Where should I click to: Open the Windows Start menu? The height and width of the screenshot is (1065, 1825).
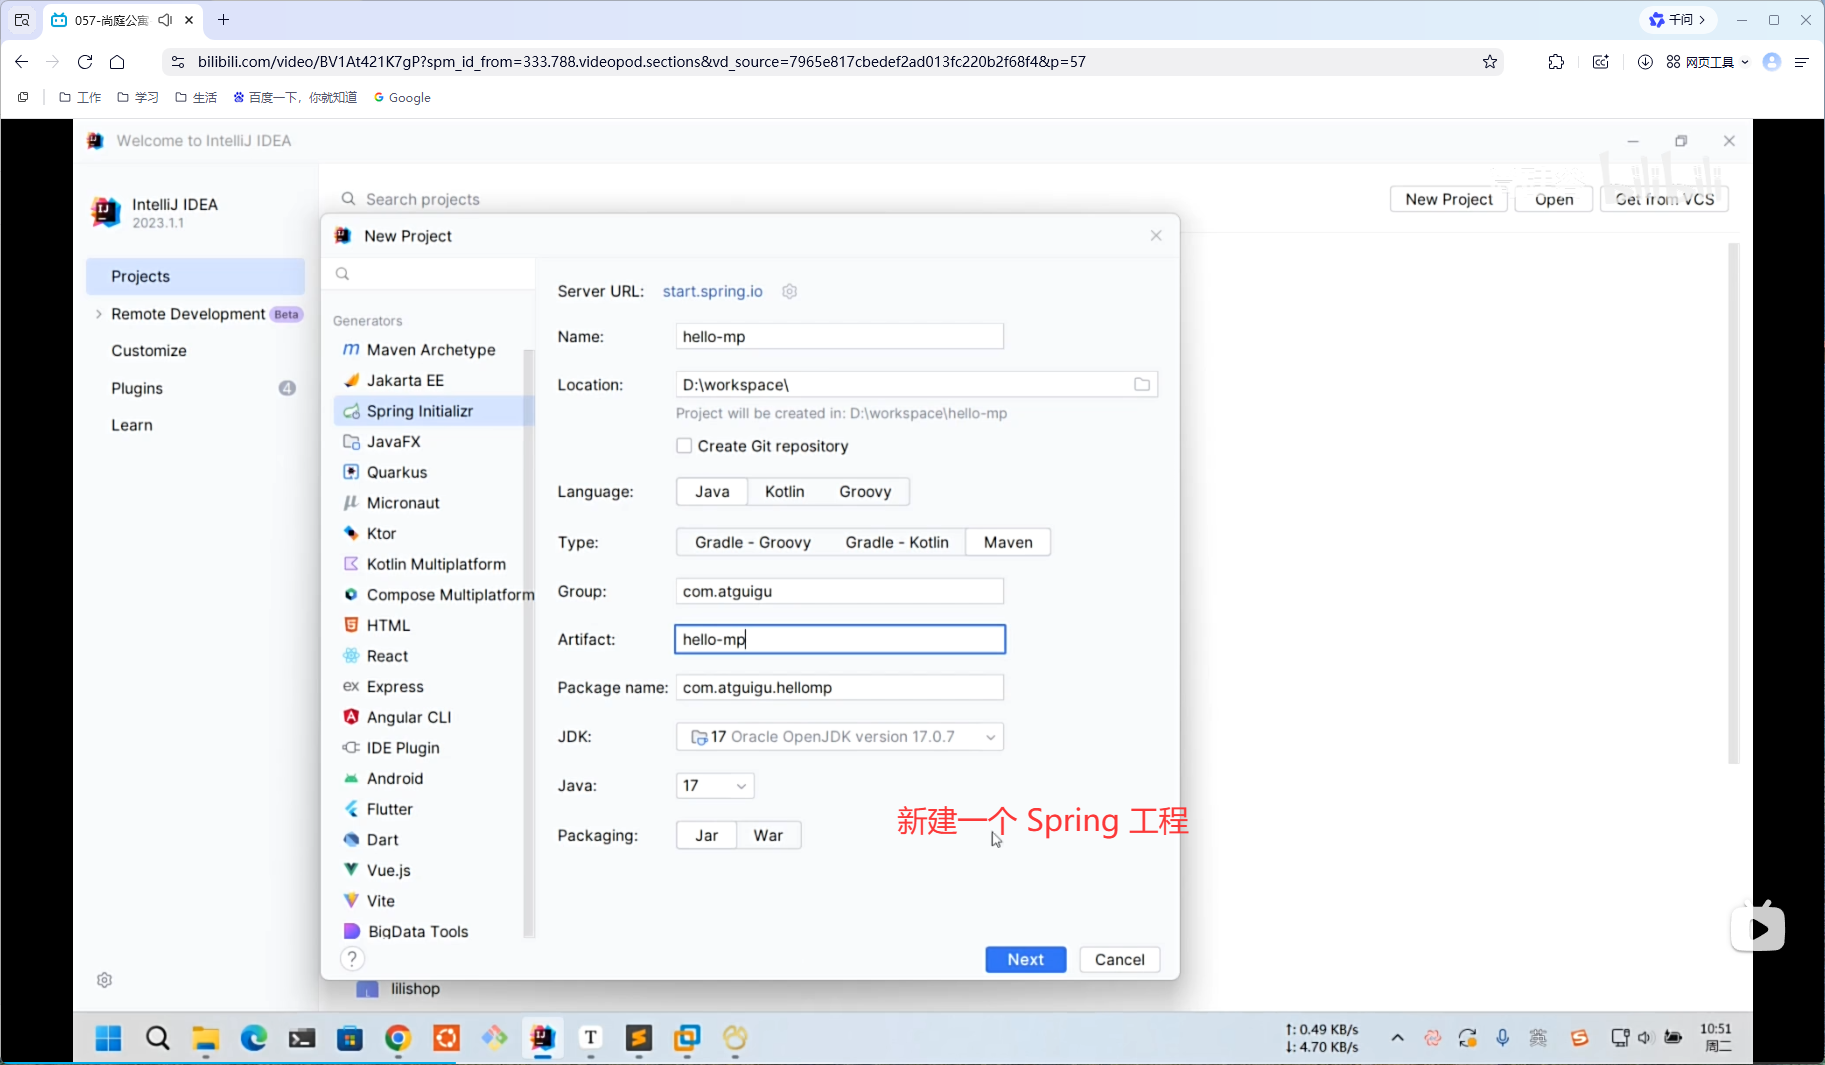tap(108, 1039)
